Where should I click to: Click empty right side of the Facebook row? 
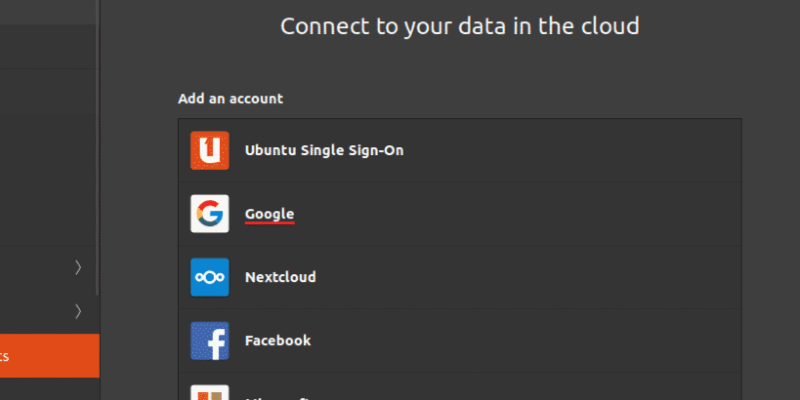click(600, 340)
